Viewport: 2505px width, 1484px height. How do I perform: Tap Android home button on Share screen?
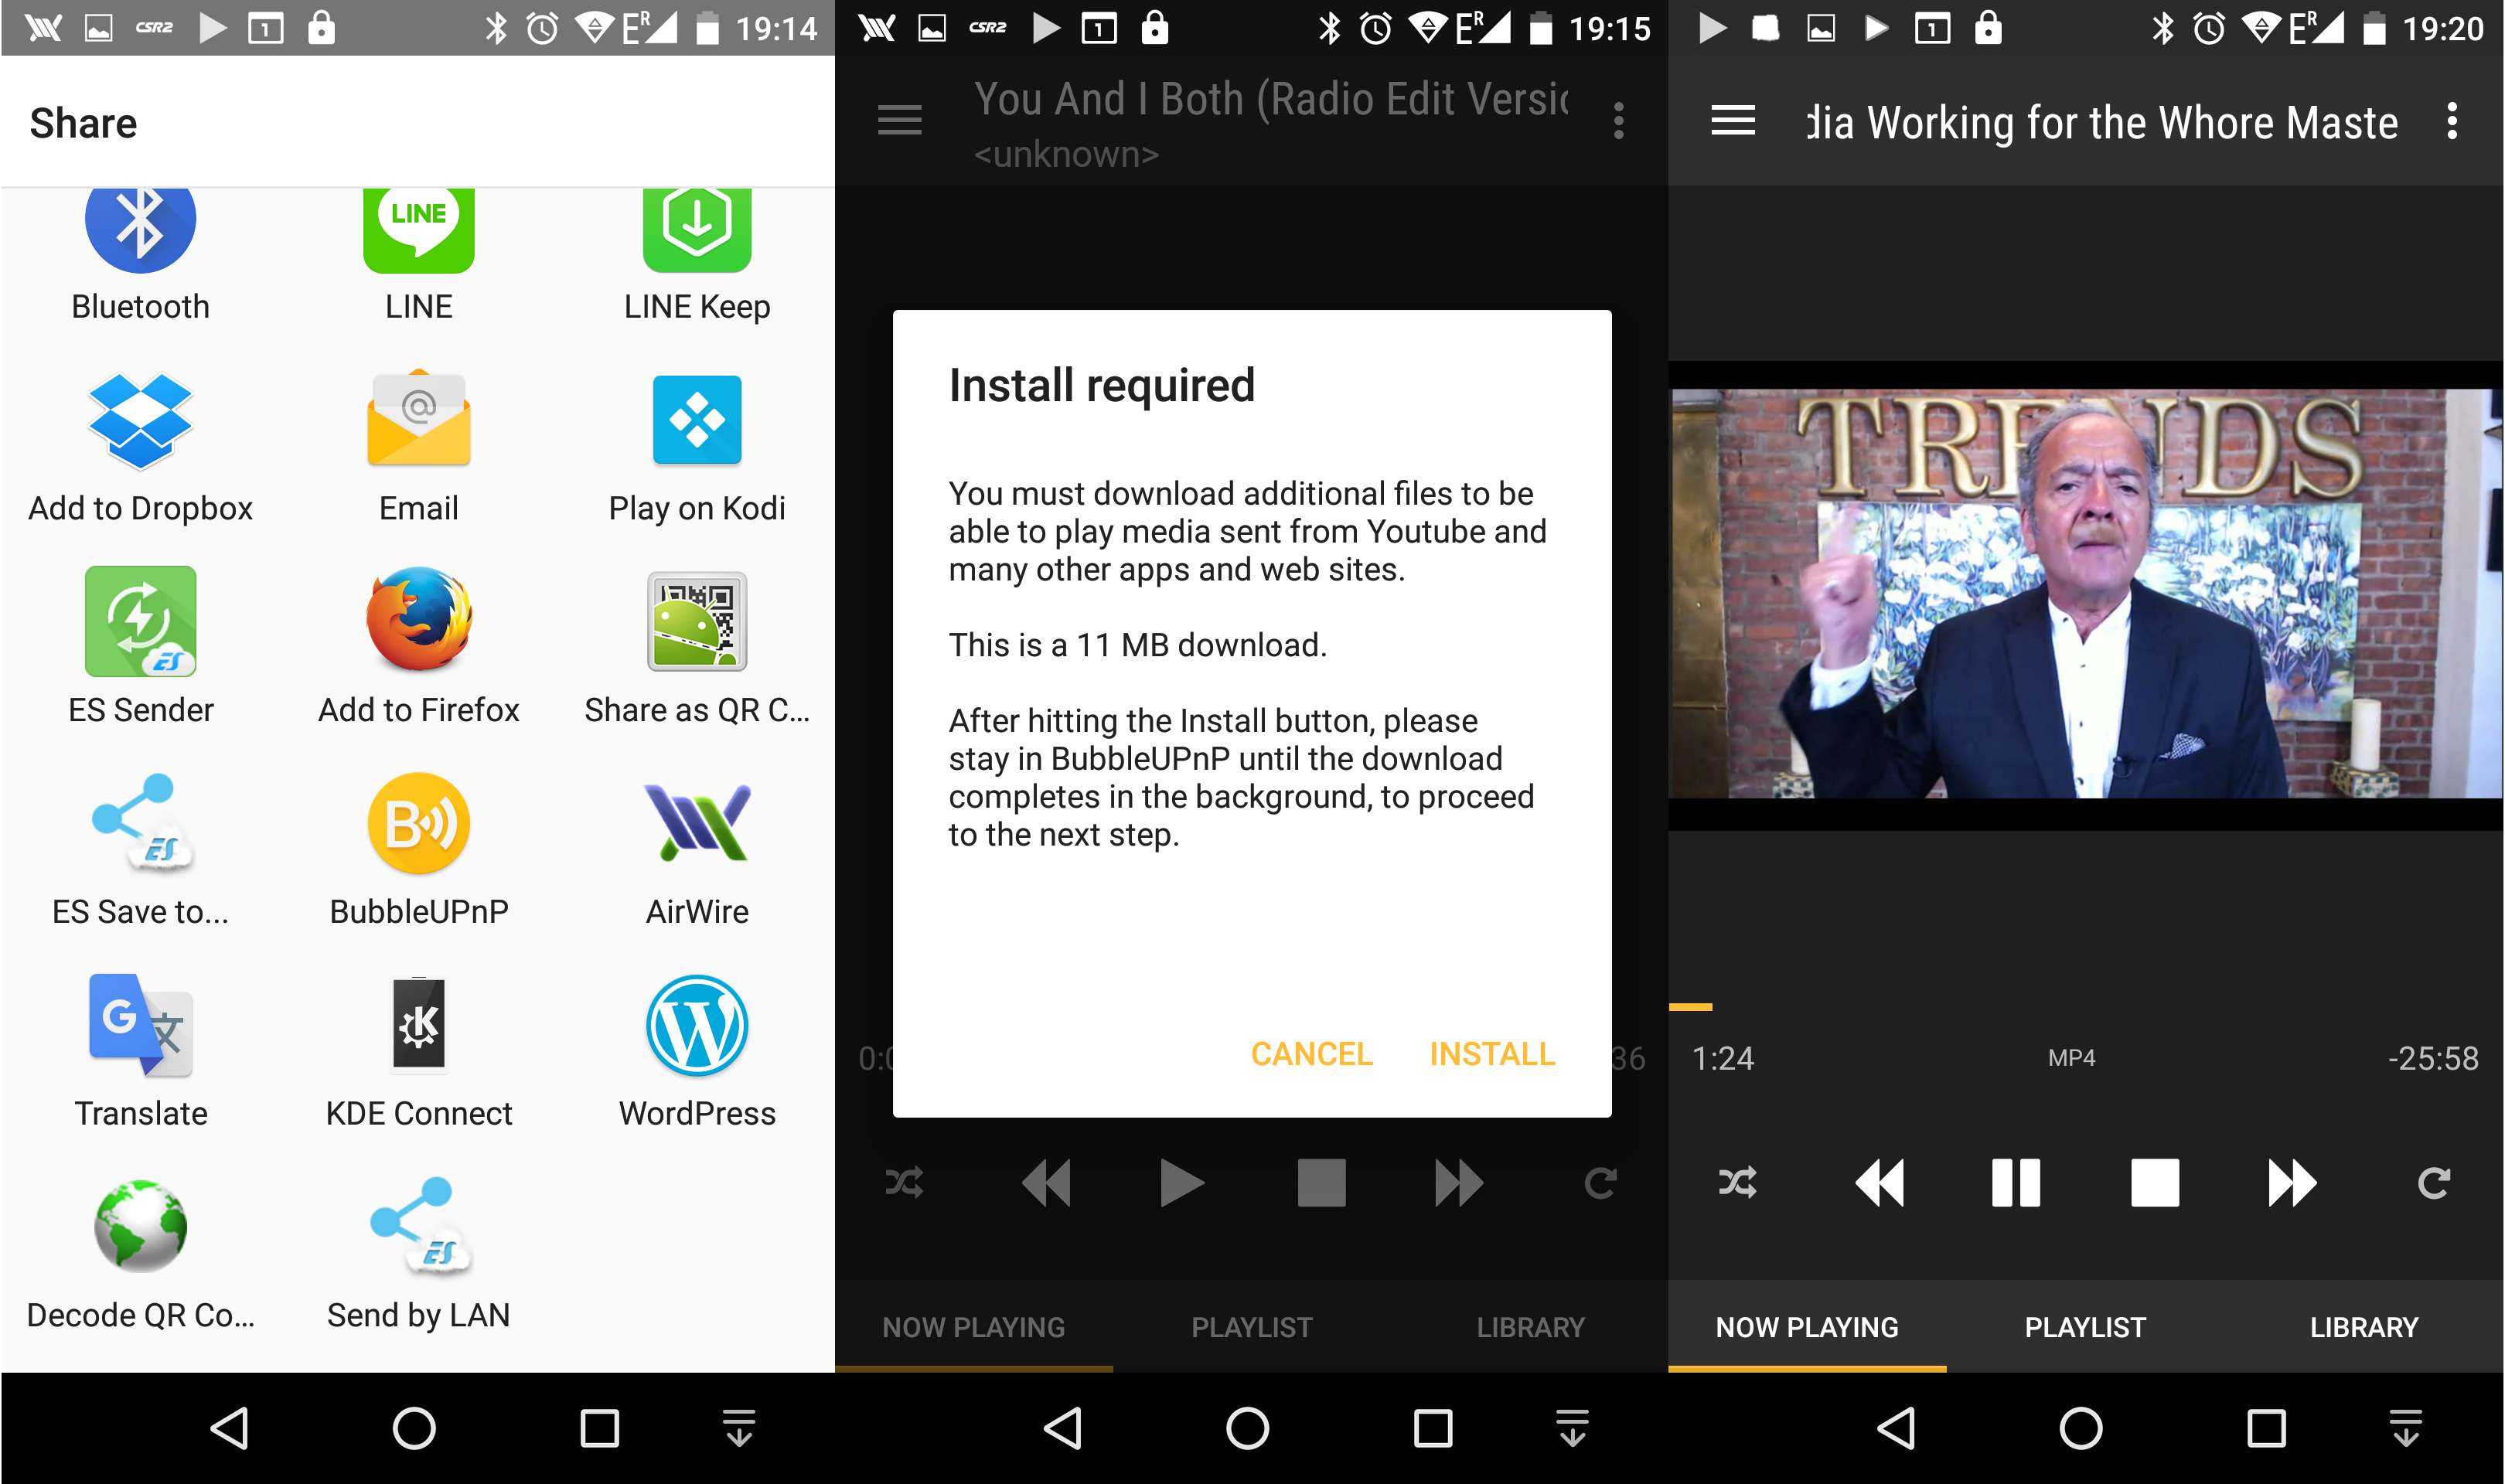point(414,1428)
